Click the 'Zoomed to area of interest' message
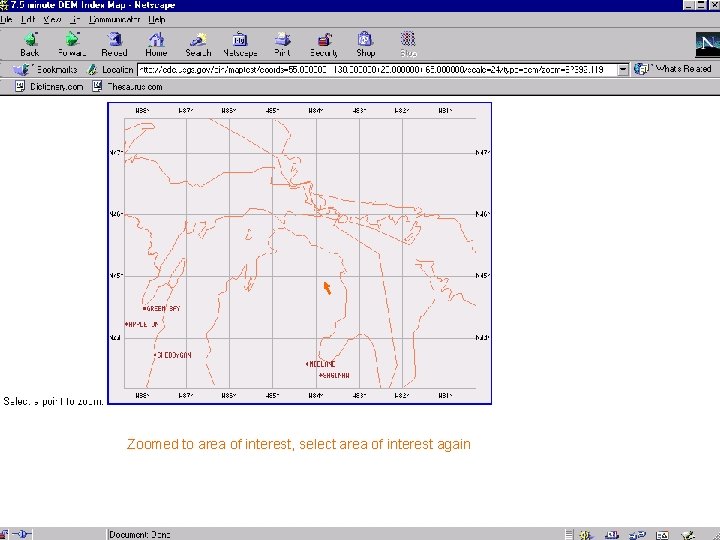This screenshot has height=540, width=720. click(298, 444)
